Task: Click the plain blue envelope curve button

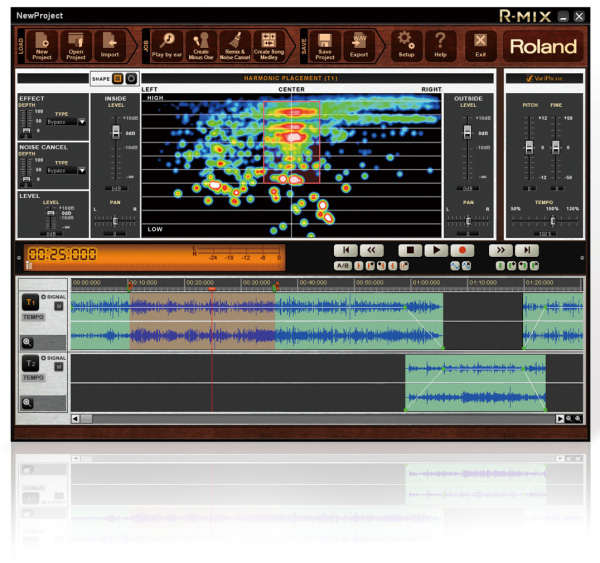Action: (x=455, y=266)
